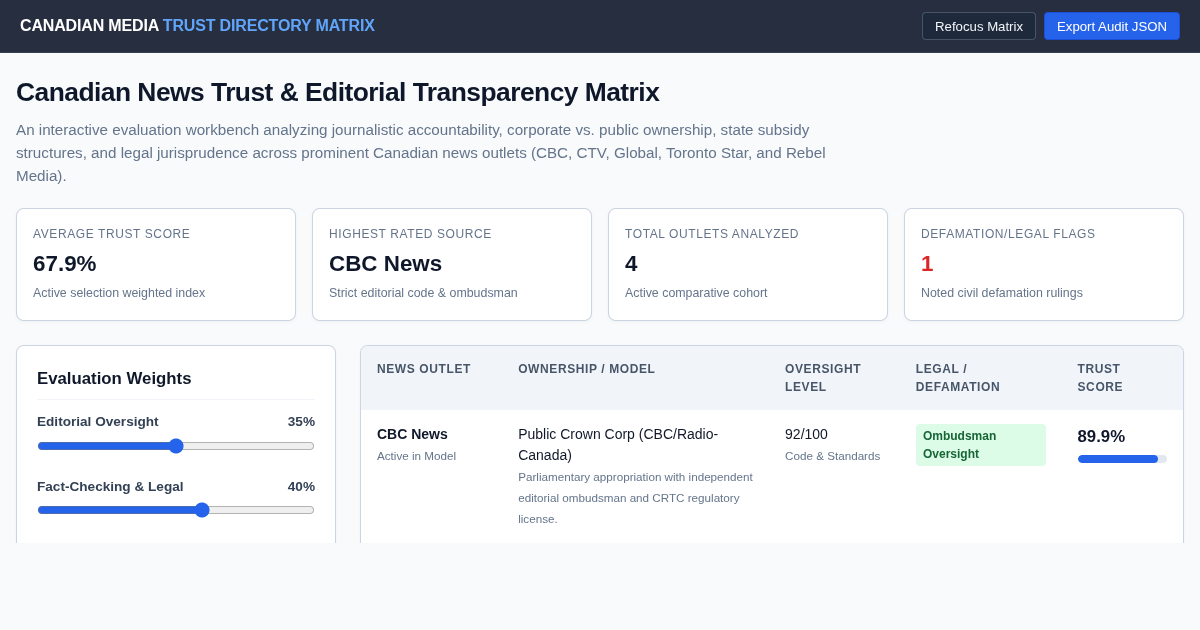Image resolution: width=1200 pixels, height=630 pixels.
Task: Sort by Legal / Defamation column header
Action: point(958,378)
